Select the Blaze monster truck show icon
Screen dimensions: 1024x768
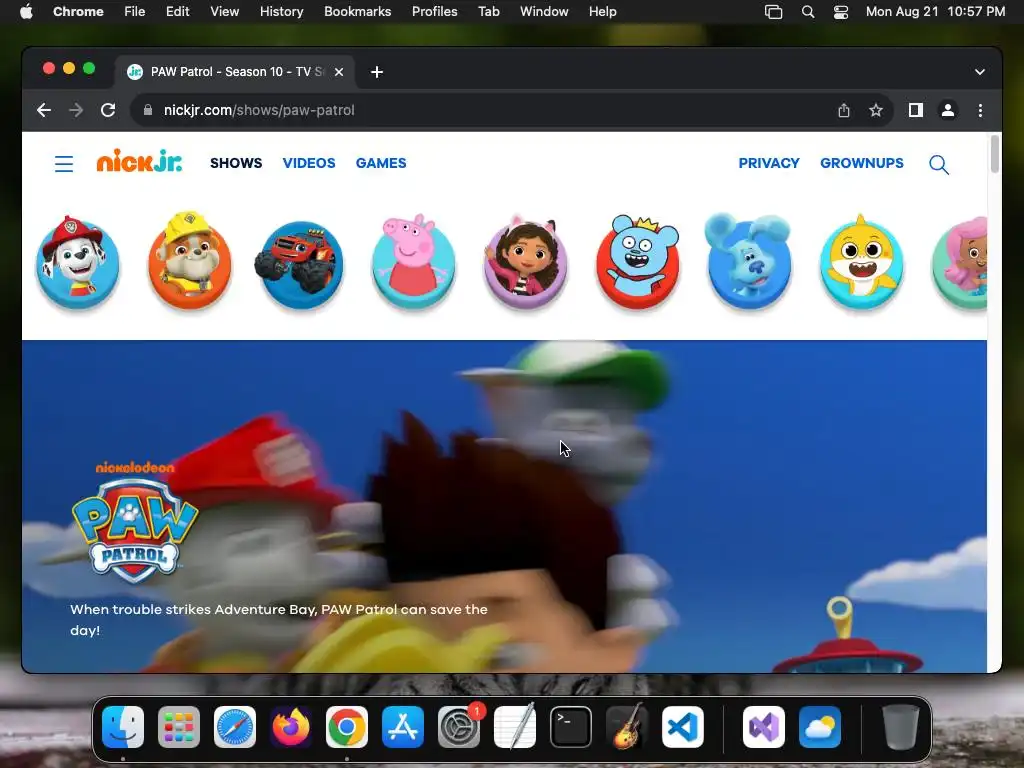[x=300, y=265]
